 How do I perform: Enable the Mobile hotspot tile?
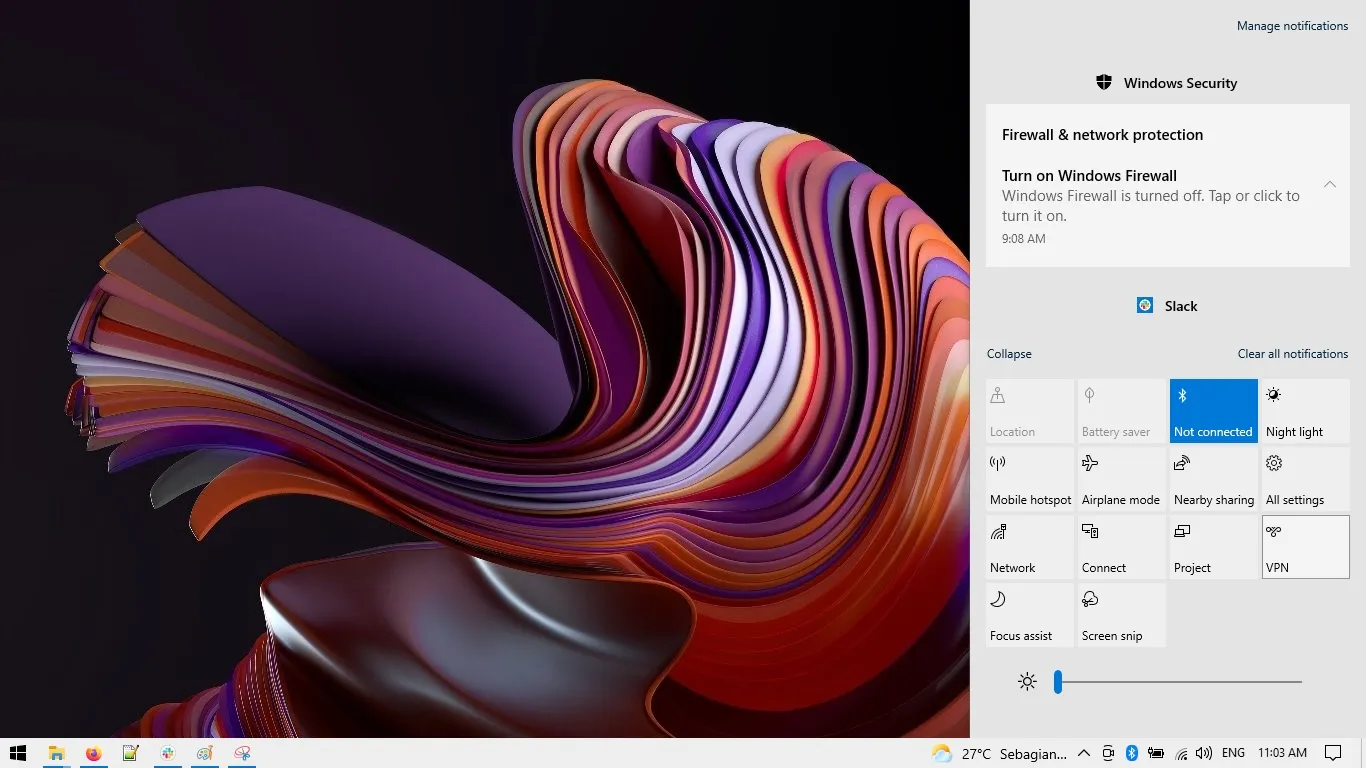click(1029, 479)
